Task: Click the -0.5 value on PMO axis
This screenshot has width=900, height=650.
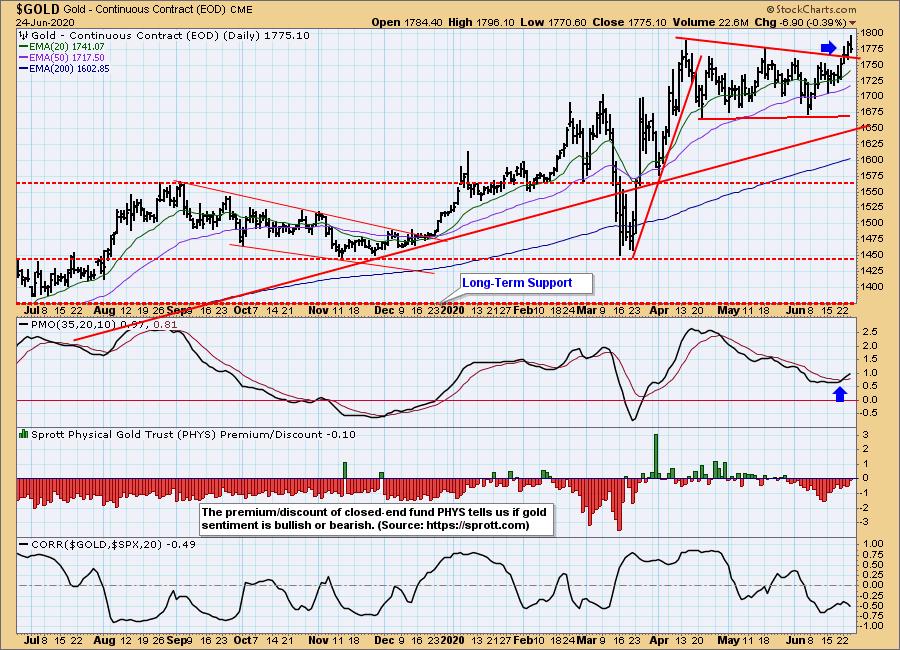Action: coord(868,413)
